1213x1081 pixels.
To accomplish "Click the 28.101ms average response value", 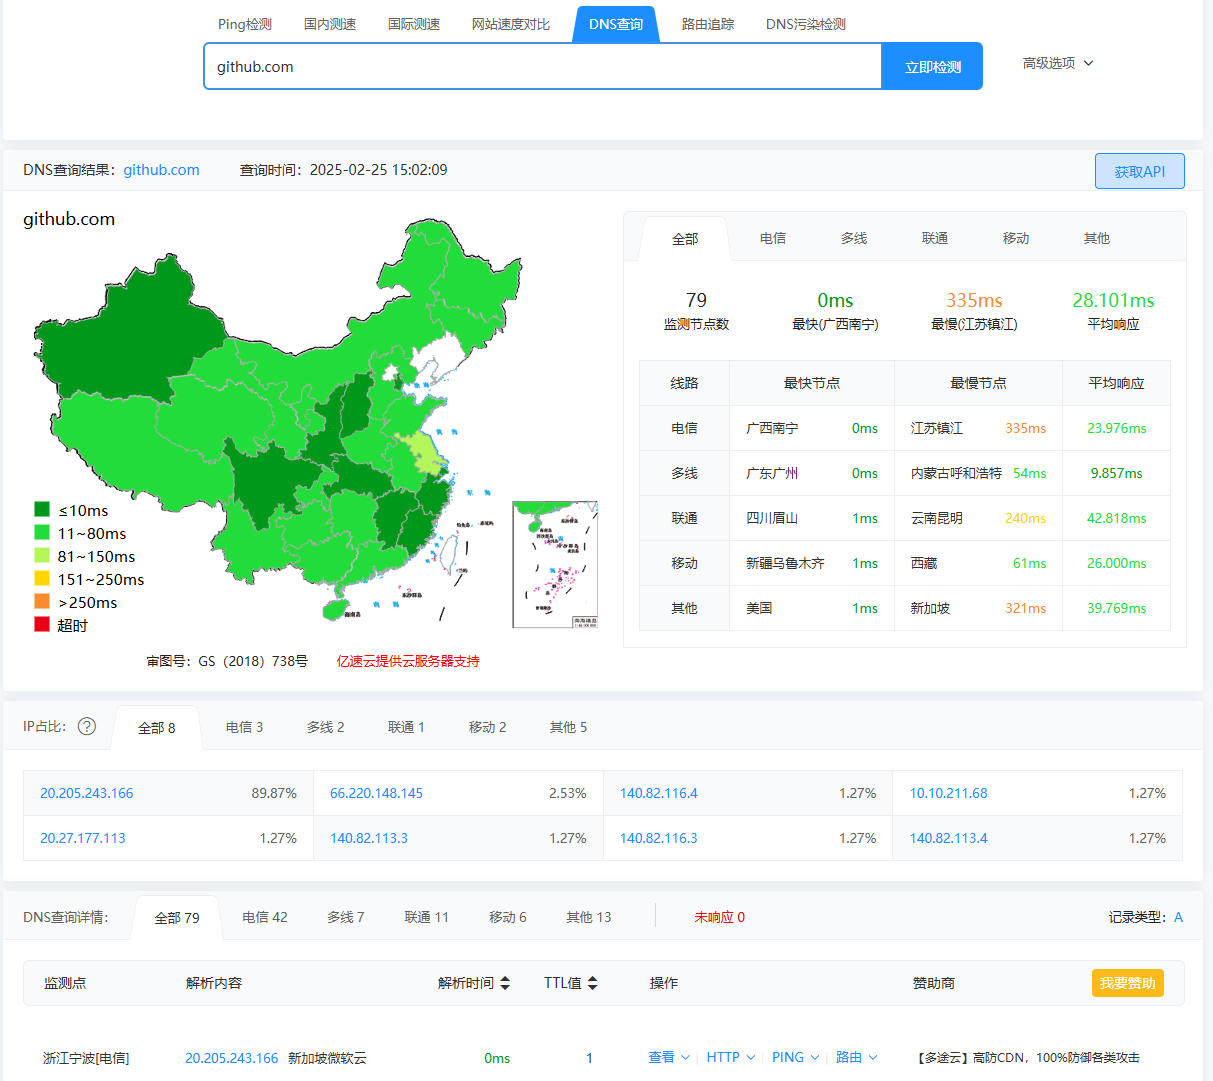I will tap(1113, 300).
